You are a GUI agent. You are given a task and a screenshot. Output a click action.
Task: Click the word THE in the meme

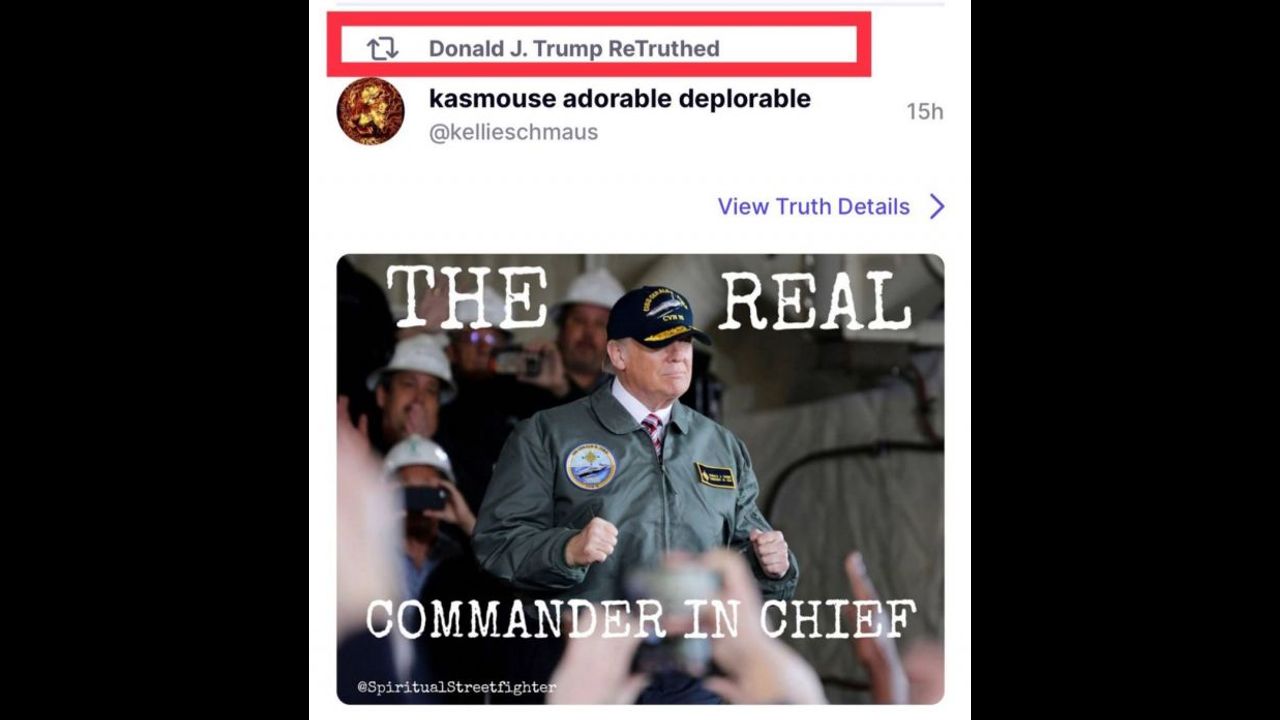tap(466, 297)
